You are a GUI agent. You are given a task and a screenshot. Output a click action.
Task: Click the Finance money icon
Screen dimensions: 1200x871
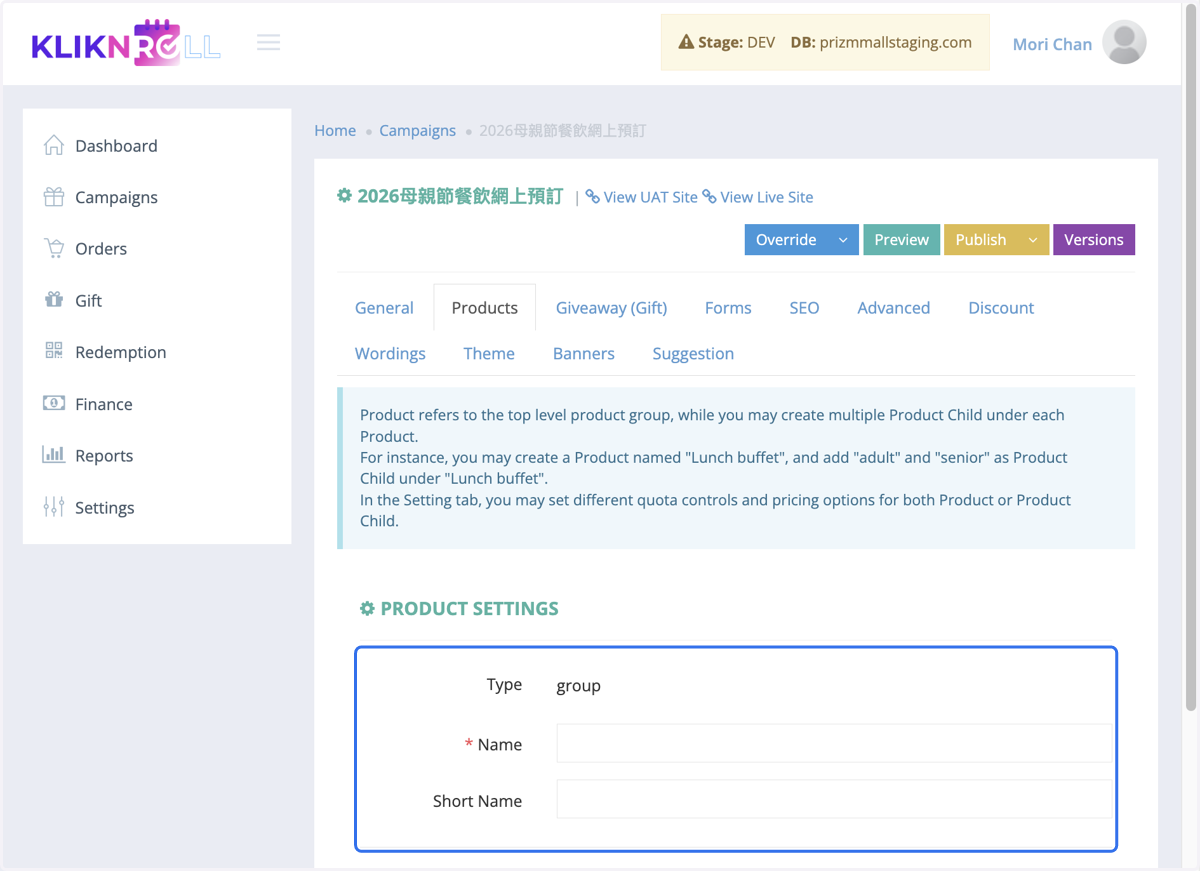tap(54, 403)
